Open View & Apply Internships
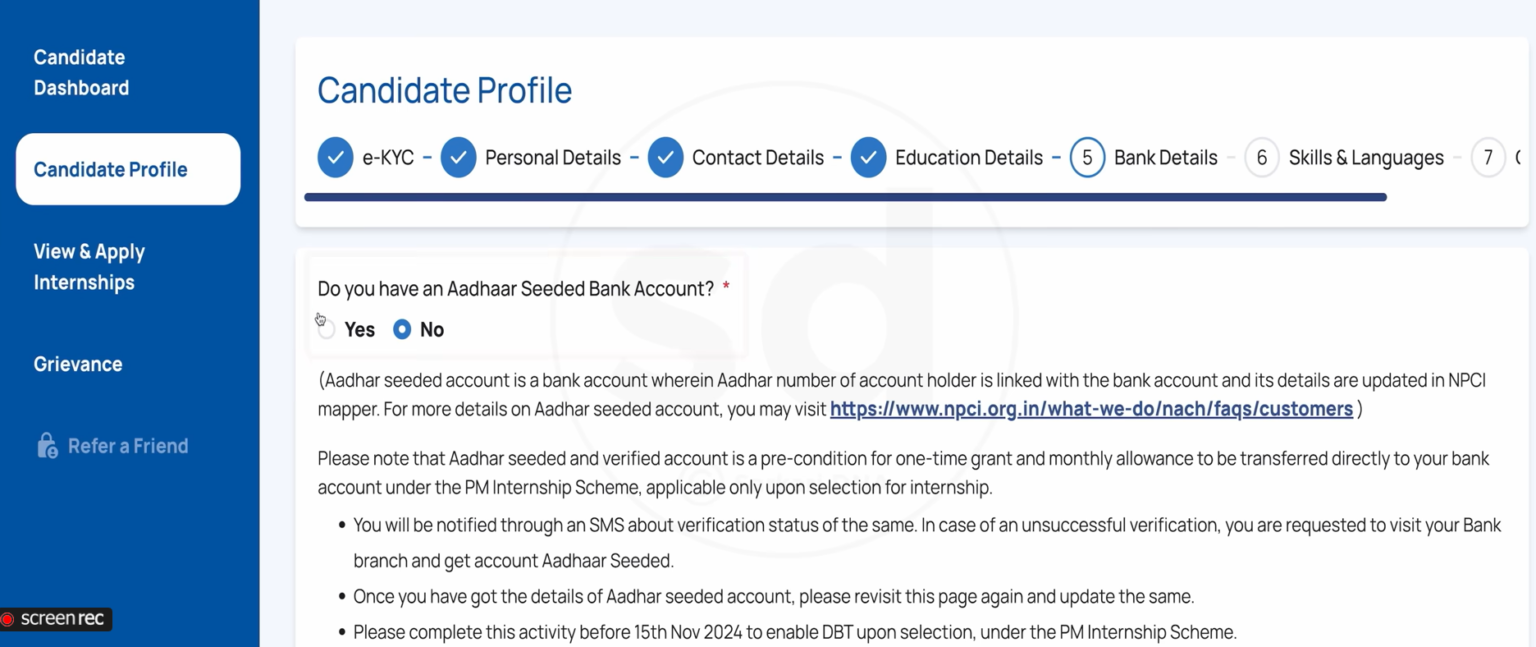 pos(89,266)
